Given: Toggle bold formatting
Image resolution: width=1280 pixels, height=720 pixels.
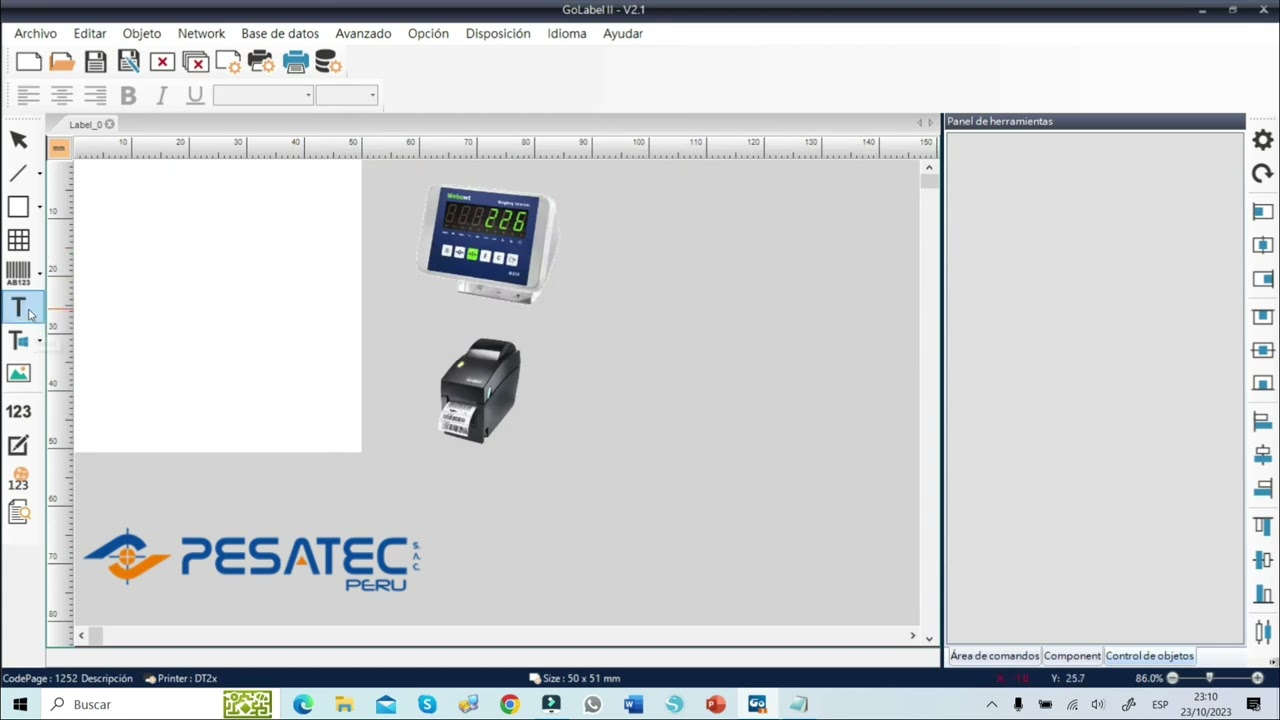Looking at the screenshot, I should pos(128,95).
